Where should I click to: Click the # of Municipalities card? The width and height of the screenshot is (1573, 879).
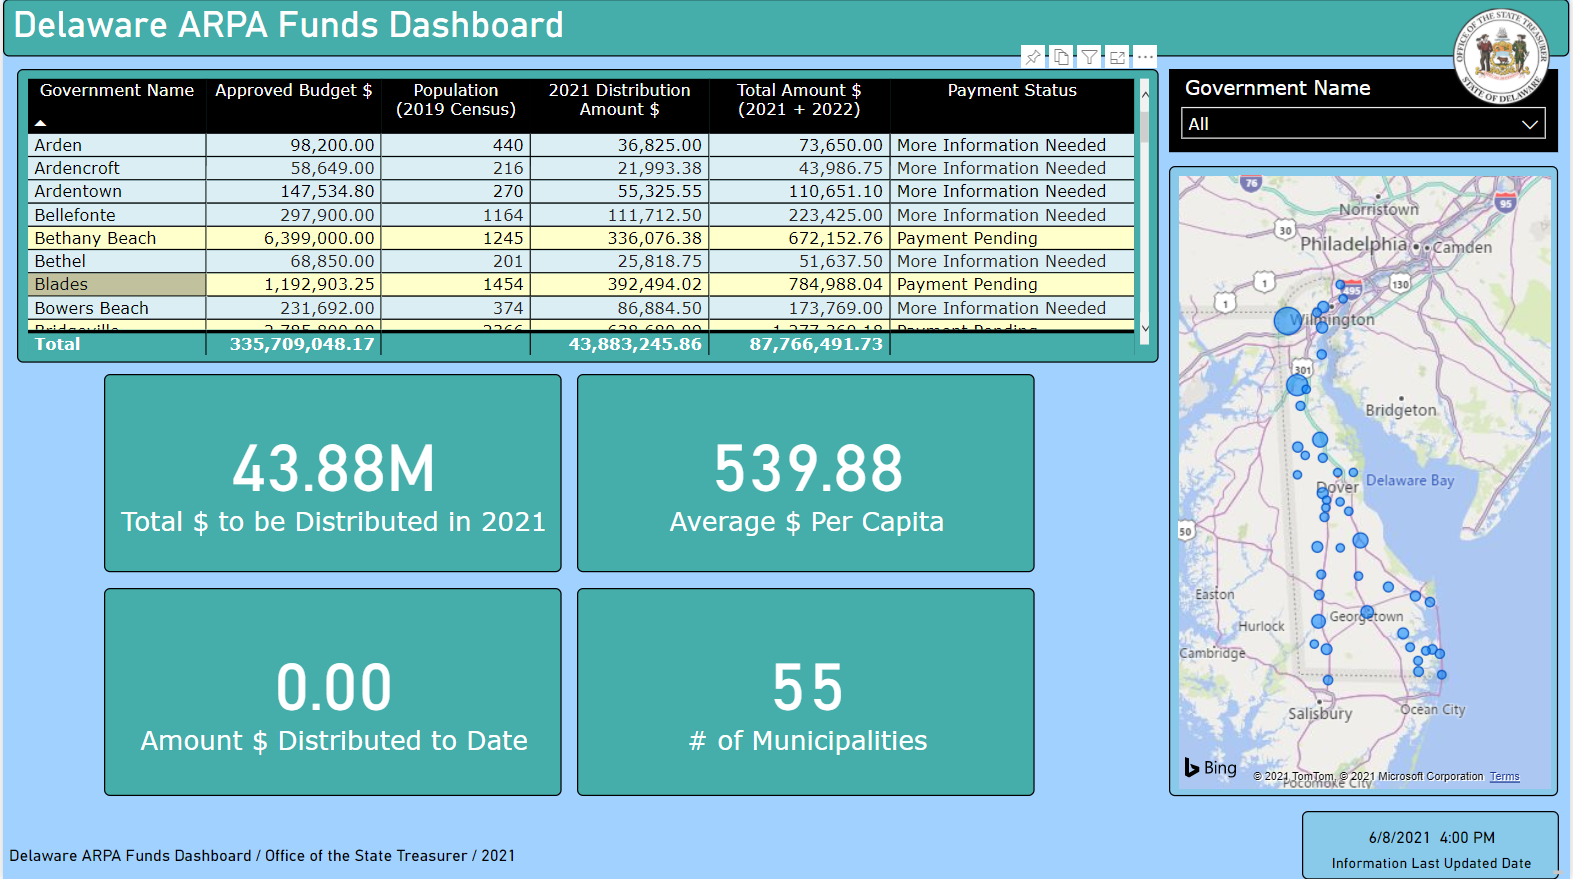tap(806, 692)
